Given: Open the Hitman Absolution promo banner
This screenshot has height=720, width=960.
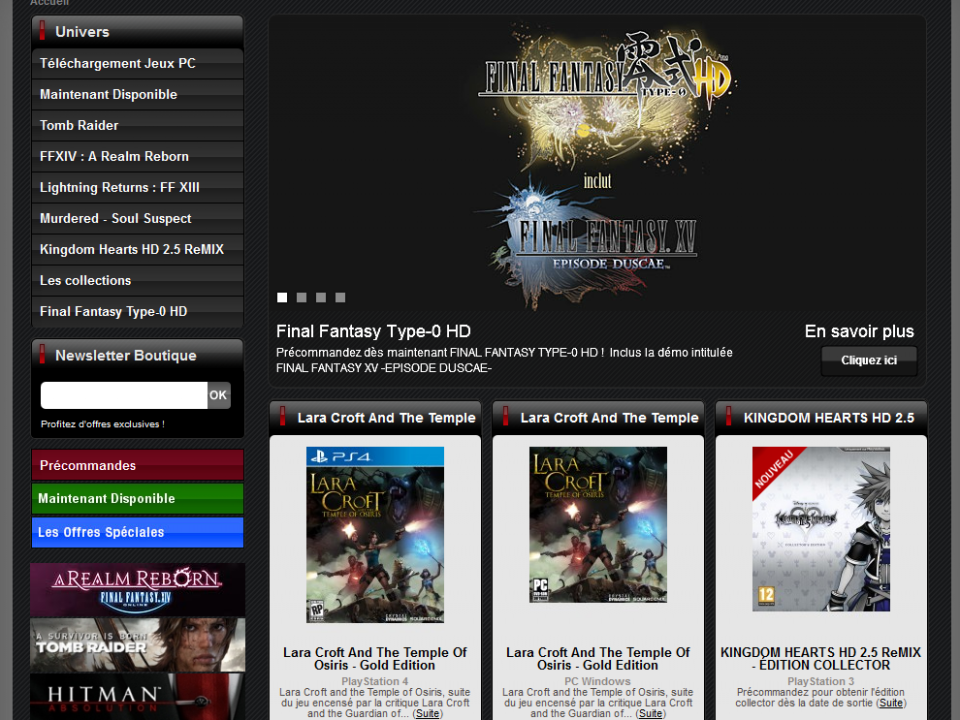Looking at the screenshot, I should [x=137, y=697].
